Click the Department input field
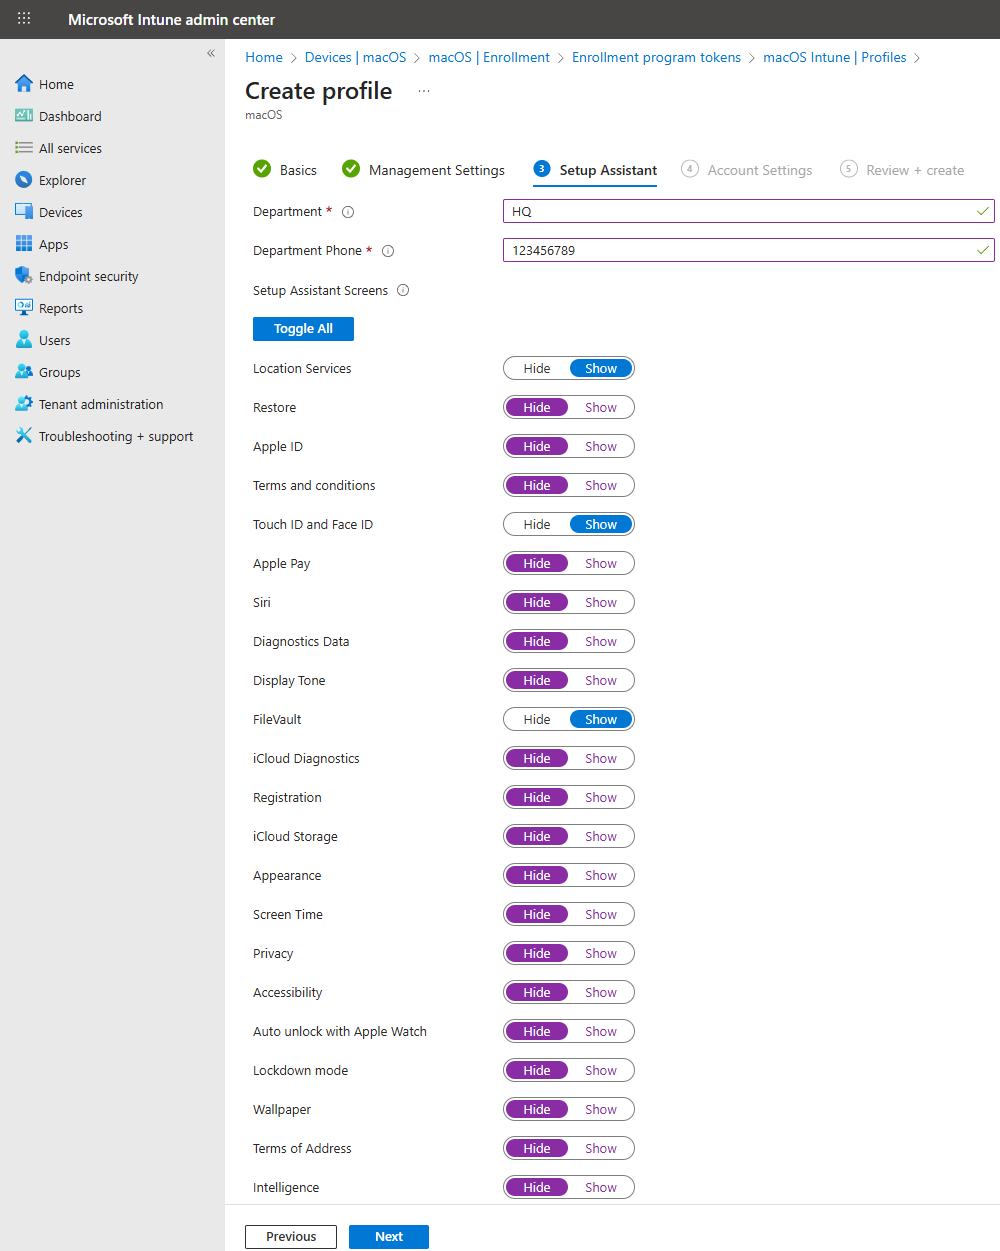This screenshot has width=1000, height=1251. tap(748, 211)
